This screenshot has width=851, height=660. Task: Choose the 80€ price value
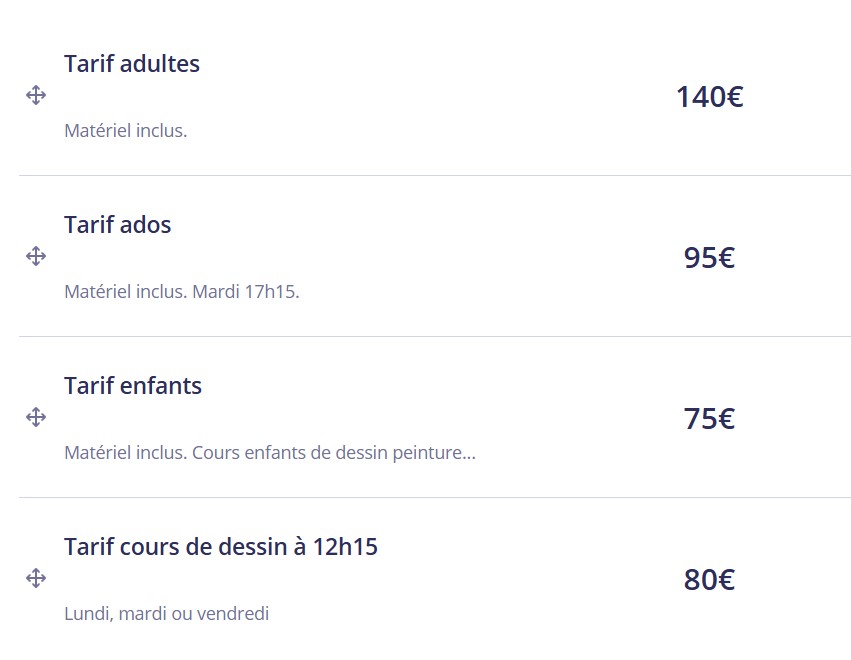pos(709,580)
